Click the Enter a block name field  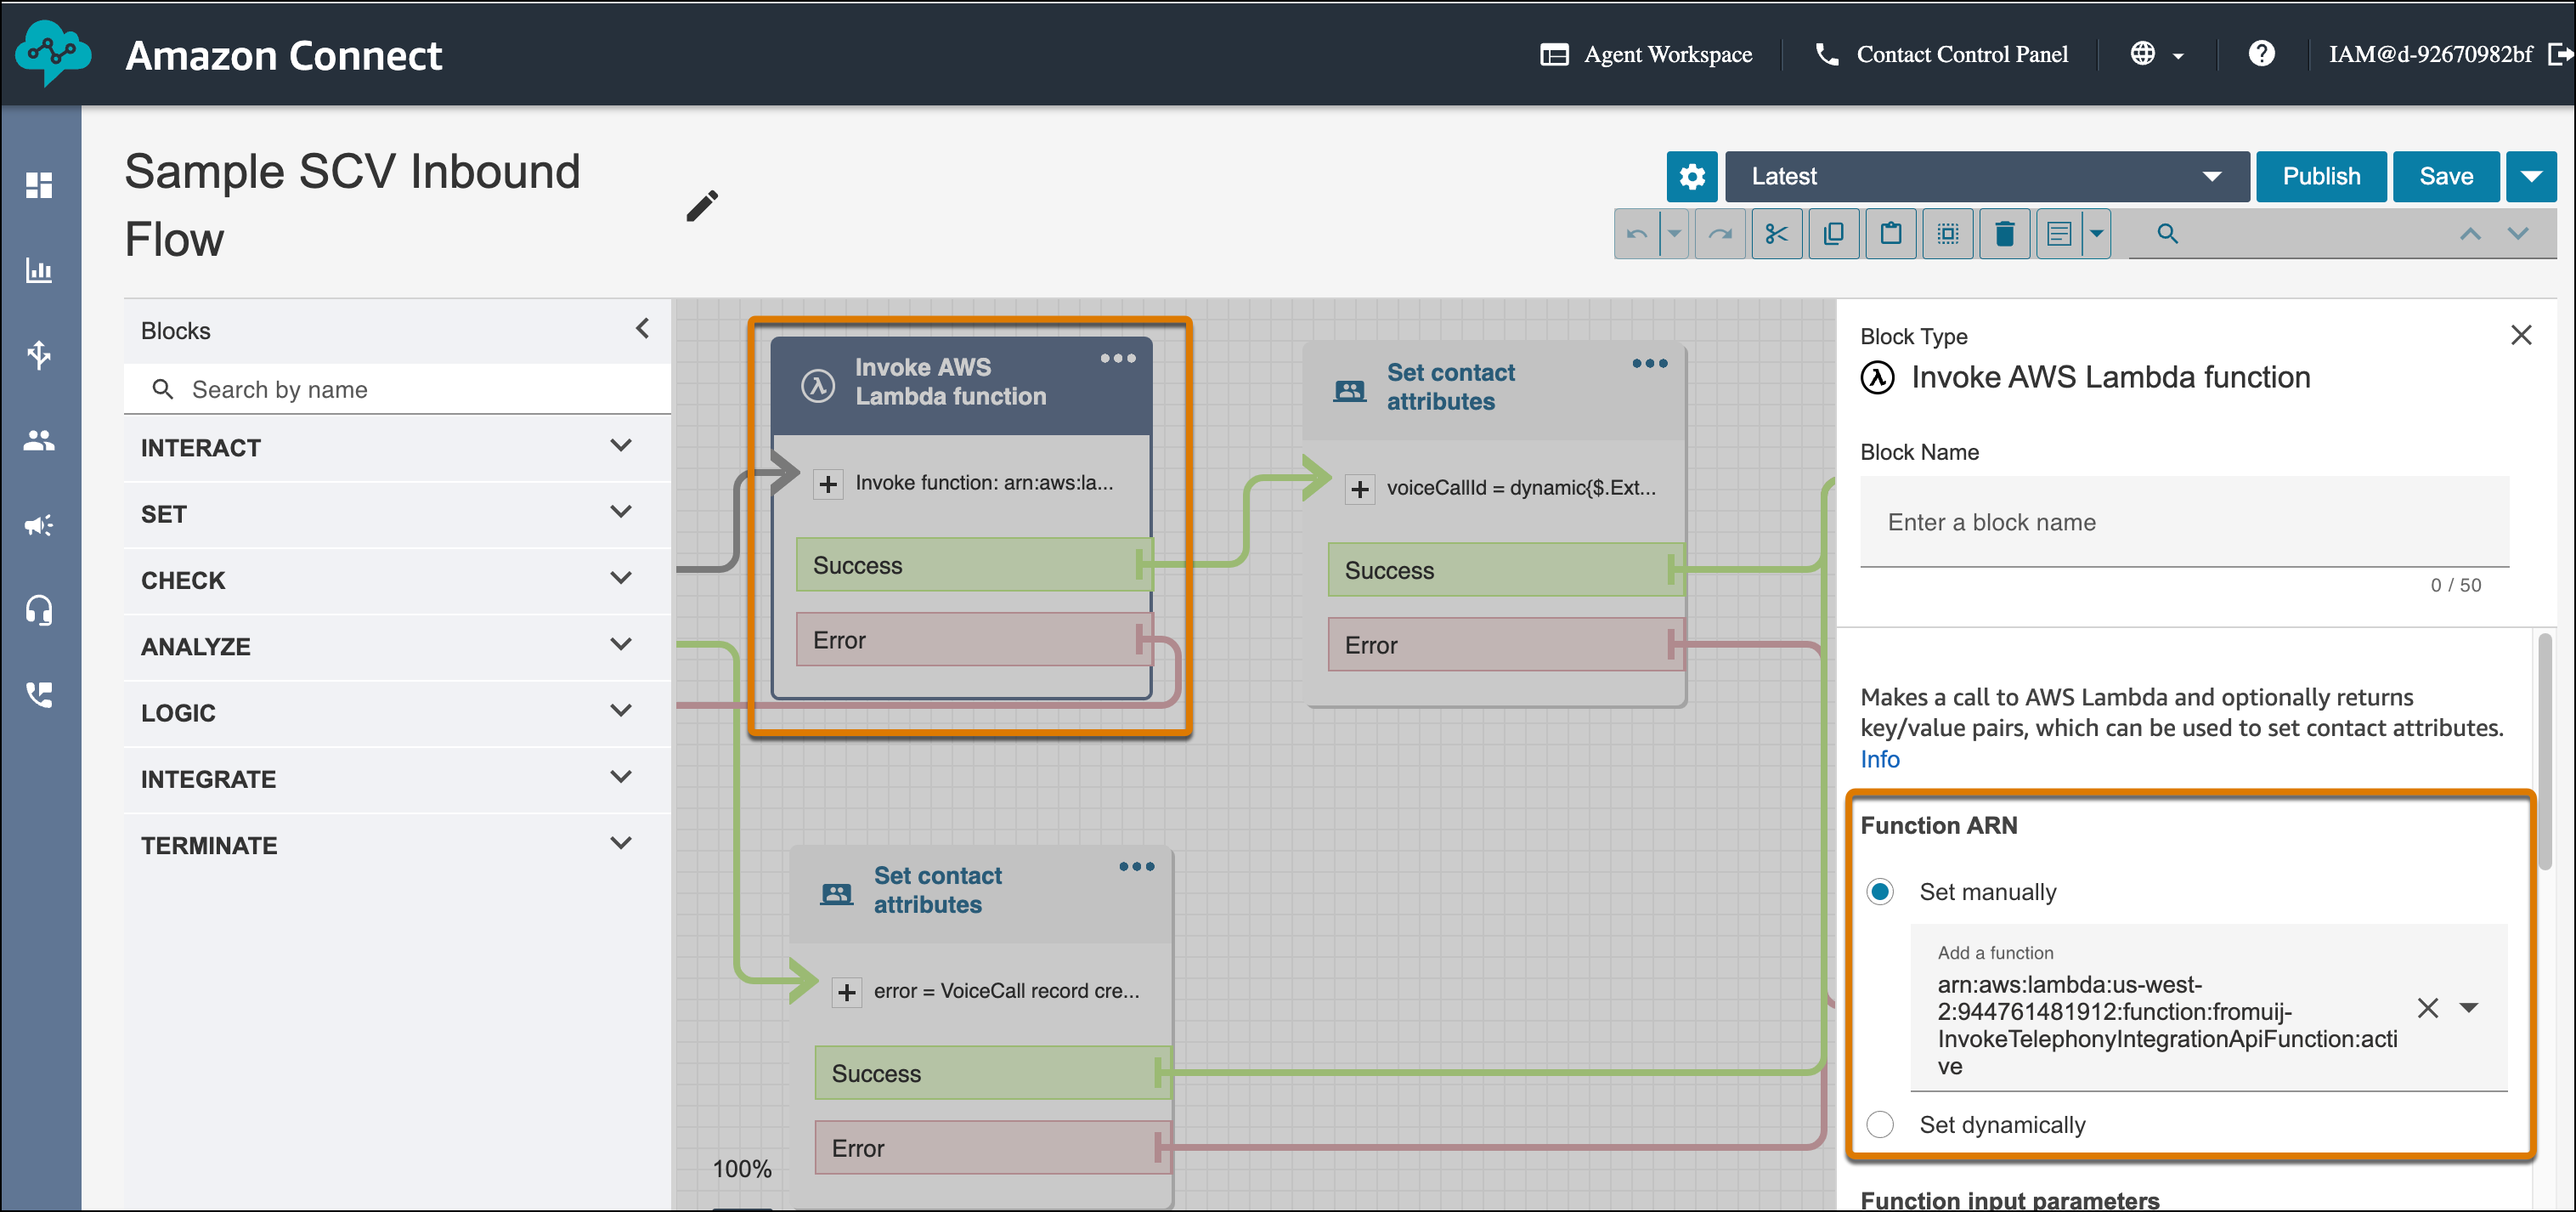(x=2184, y=522)
